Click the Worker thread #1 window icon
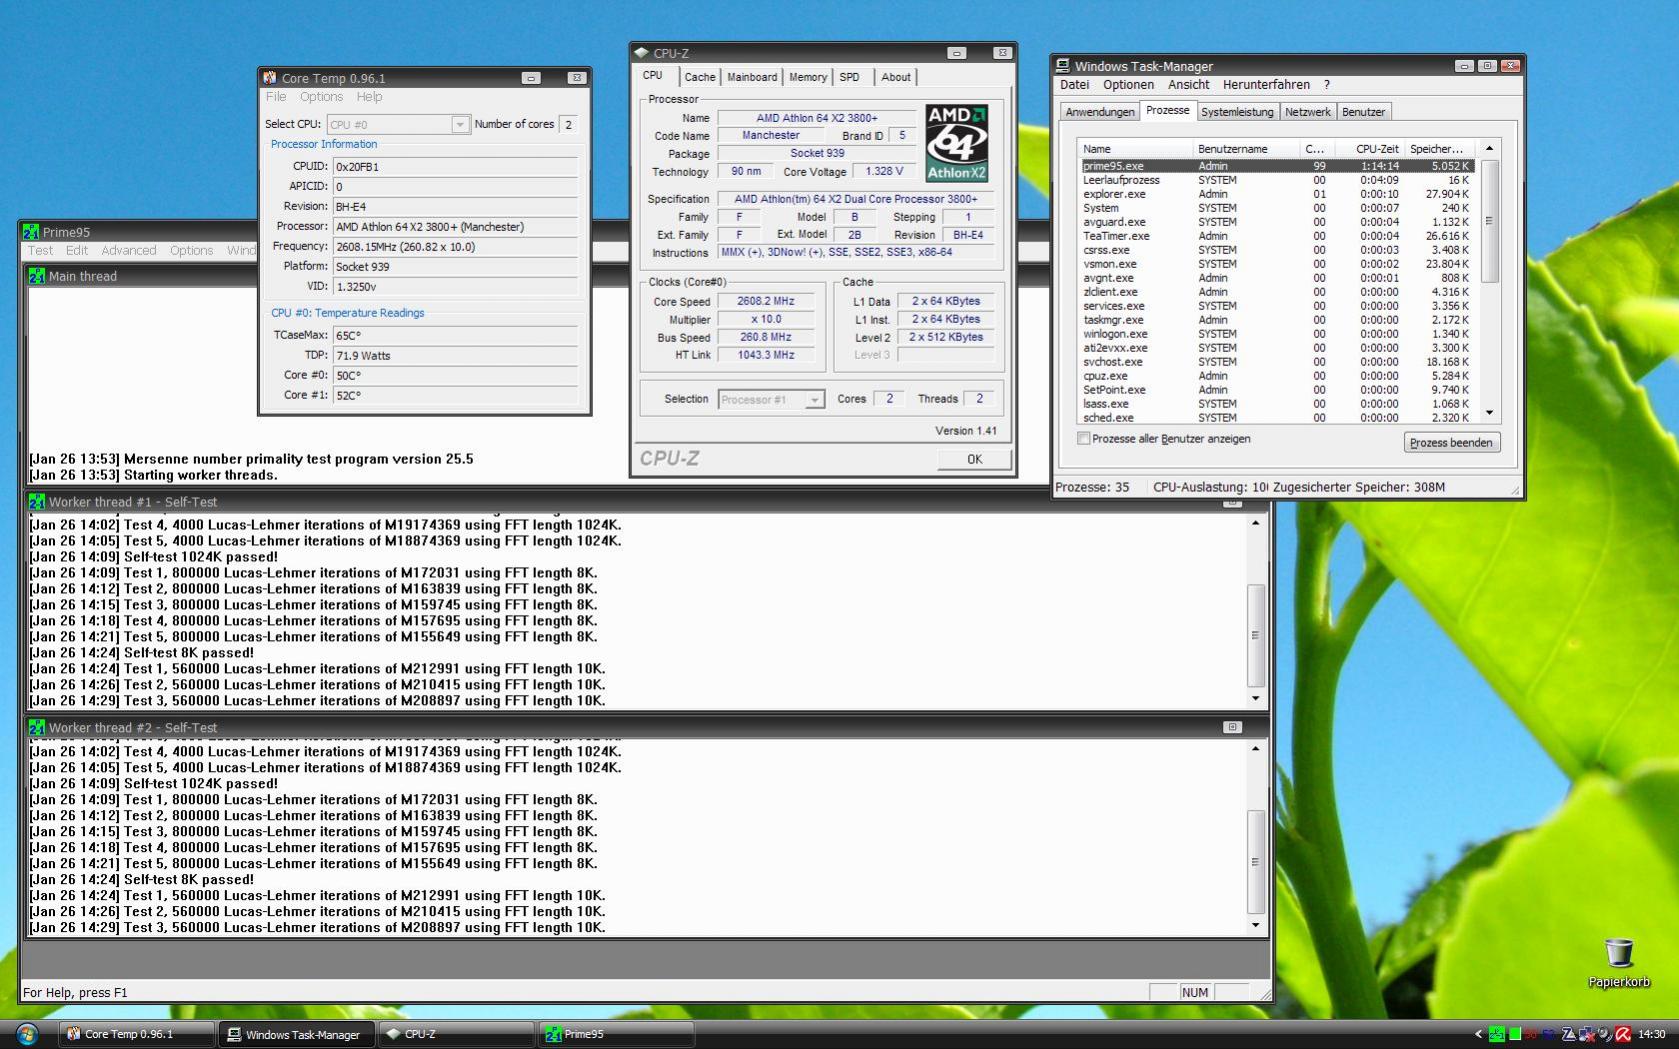 (38, 502)
